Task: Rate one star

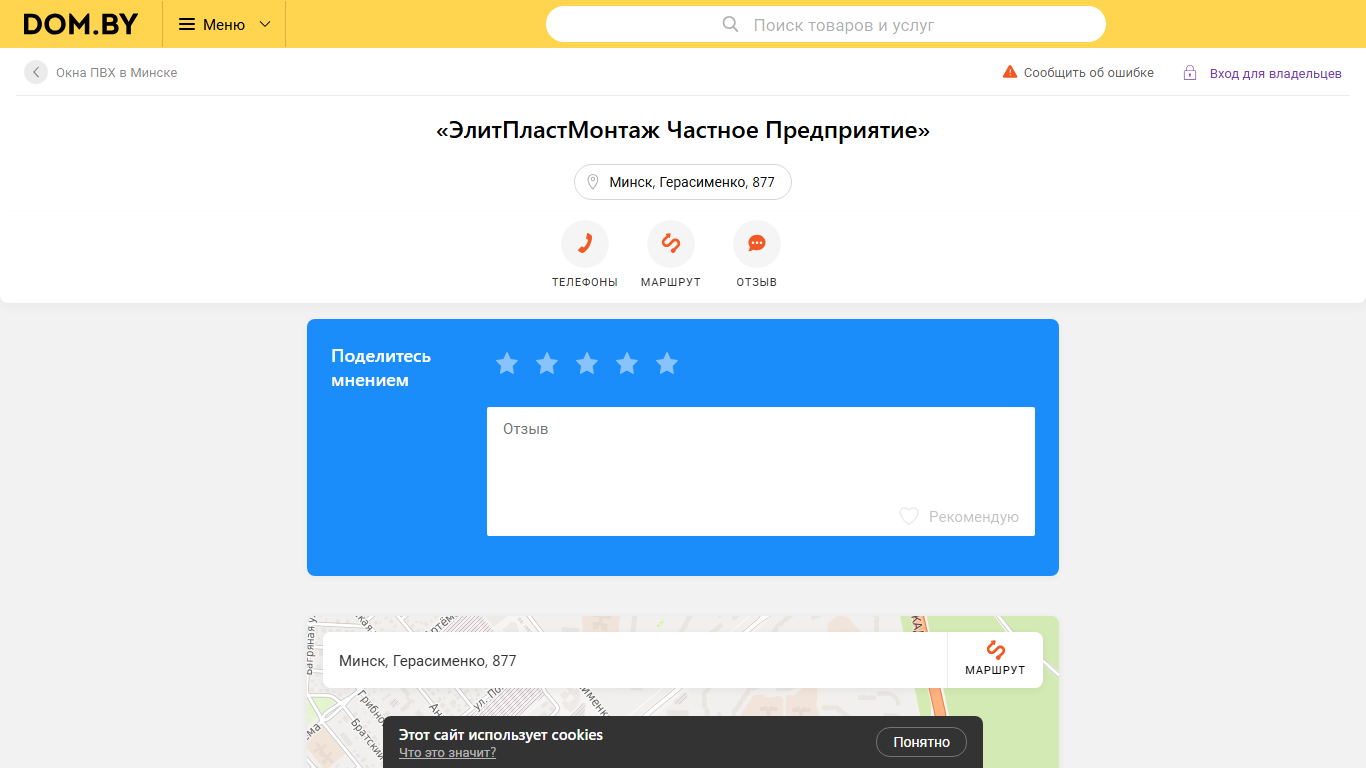Action: coord(507,363)
